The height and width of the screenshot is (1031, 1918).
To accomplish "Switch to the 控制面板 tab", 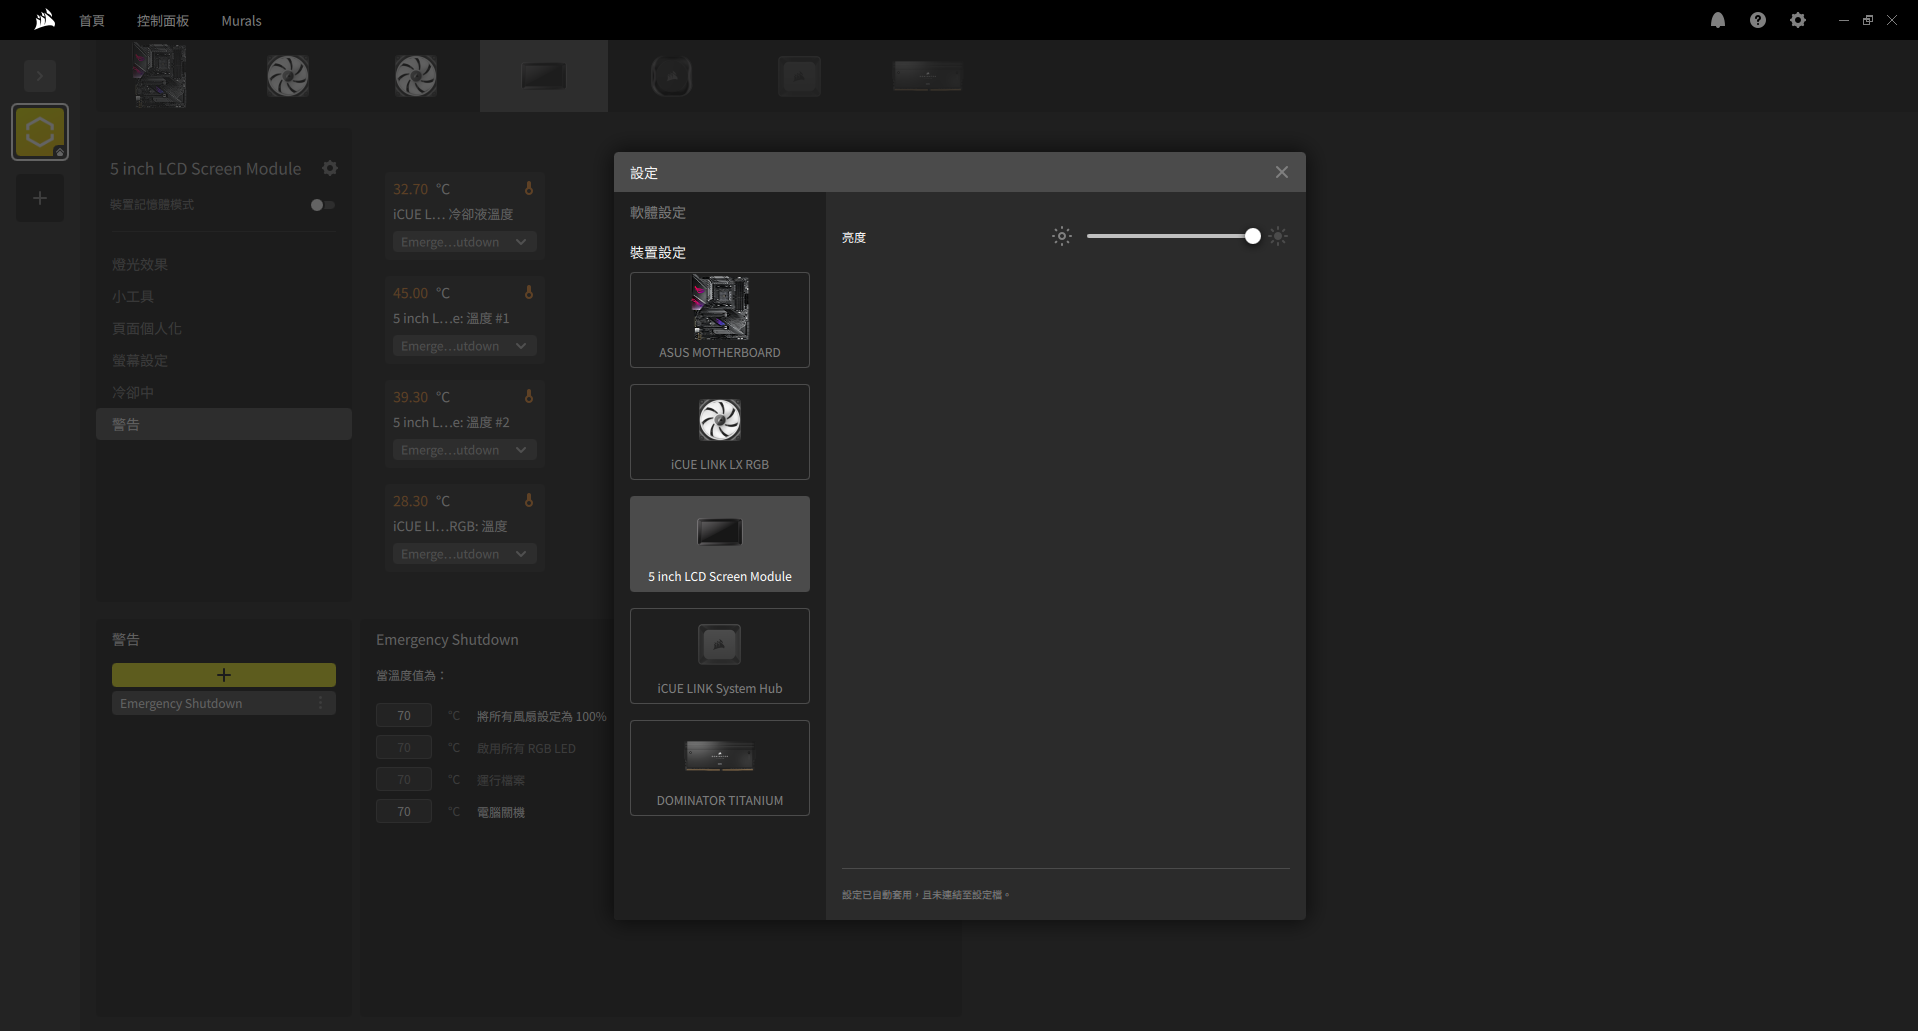I will (163, 20).
